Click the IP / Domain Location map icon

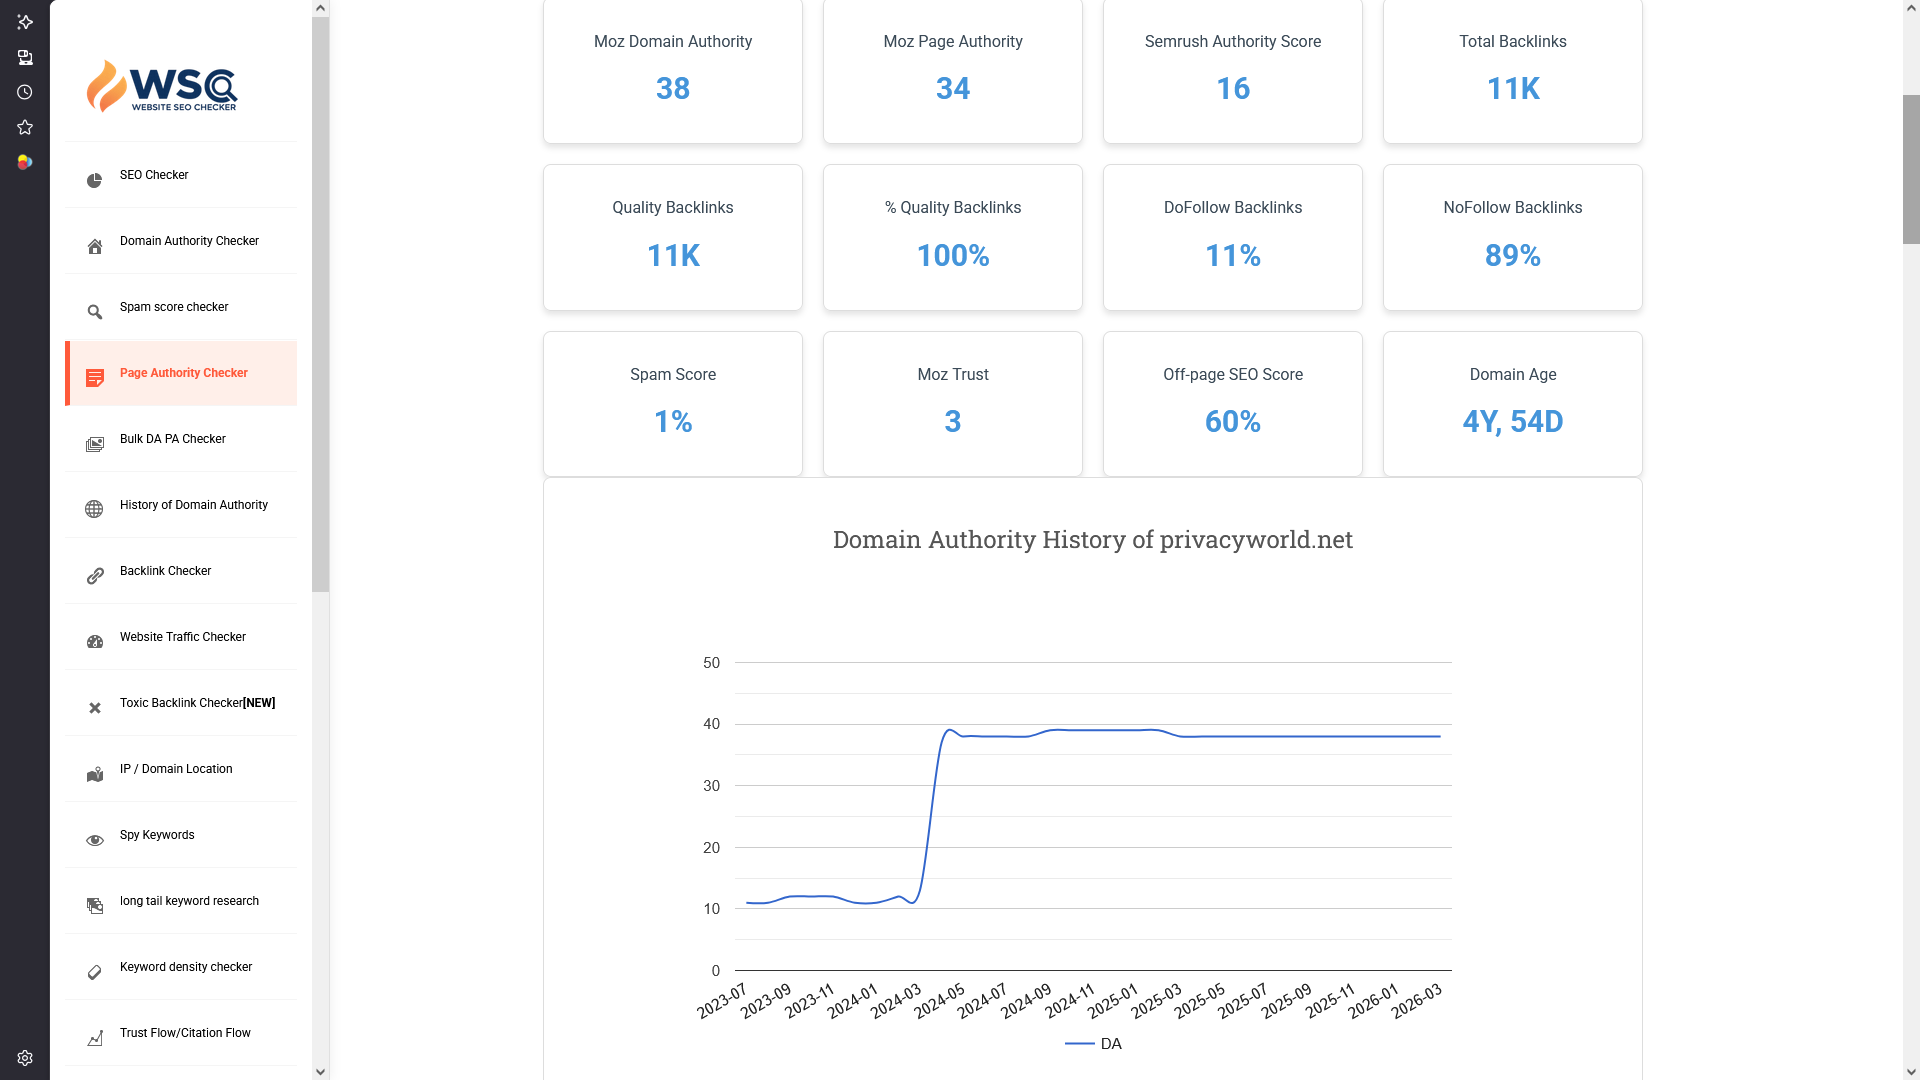coord(94,774)
